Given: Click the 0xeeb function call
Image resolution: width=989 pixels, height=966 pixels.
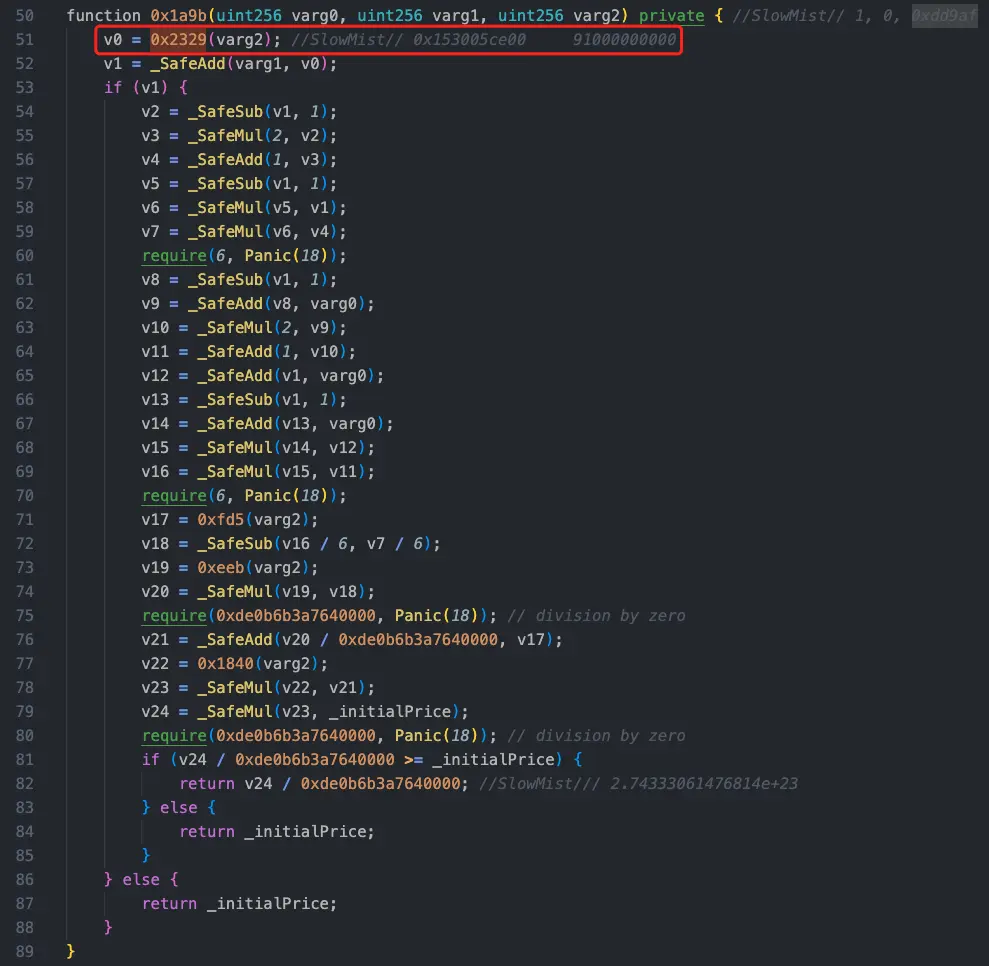Looking at the screenshot, I should coord(221,567).
